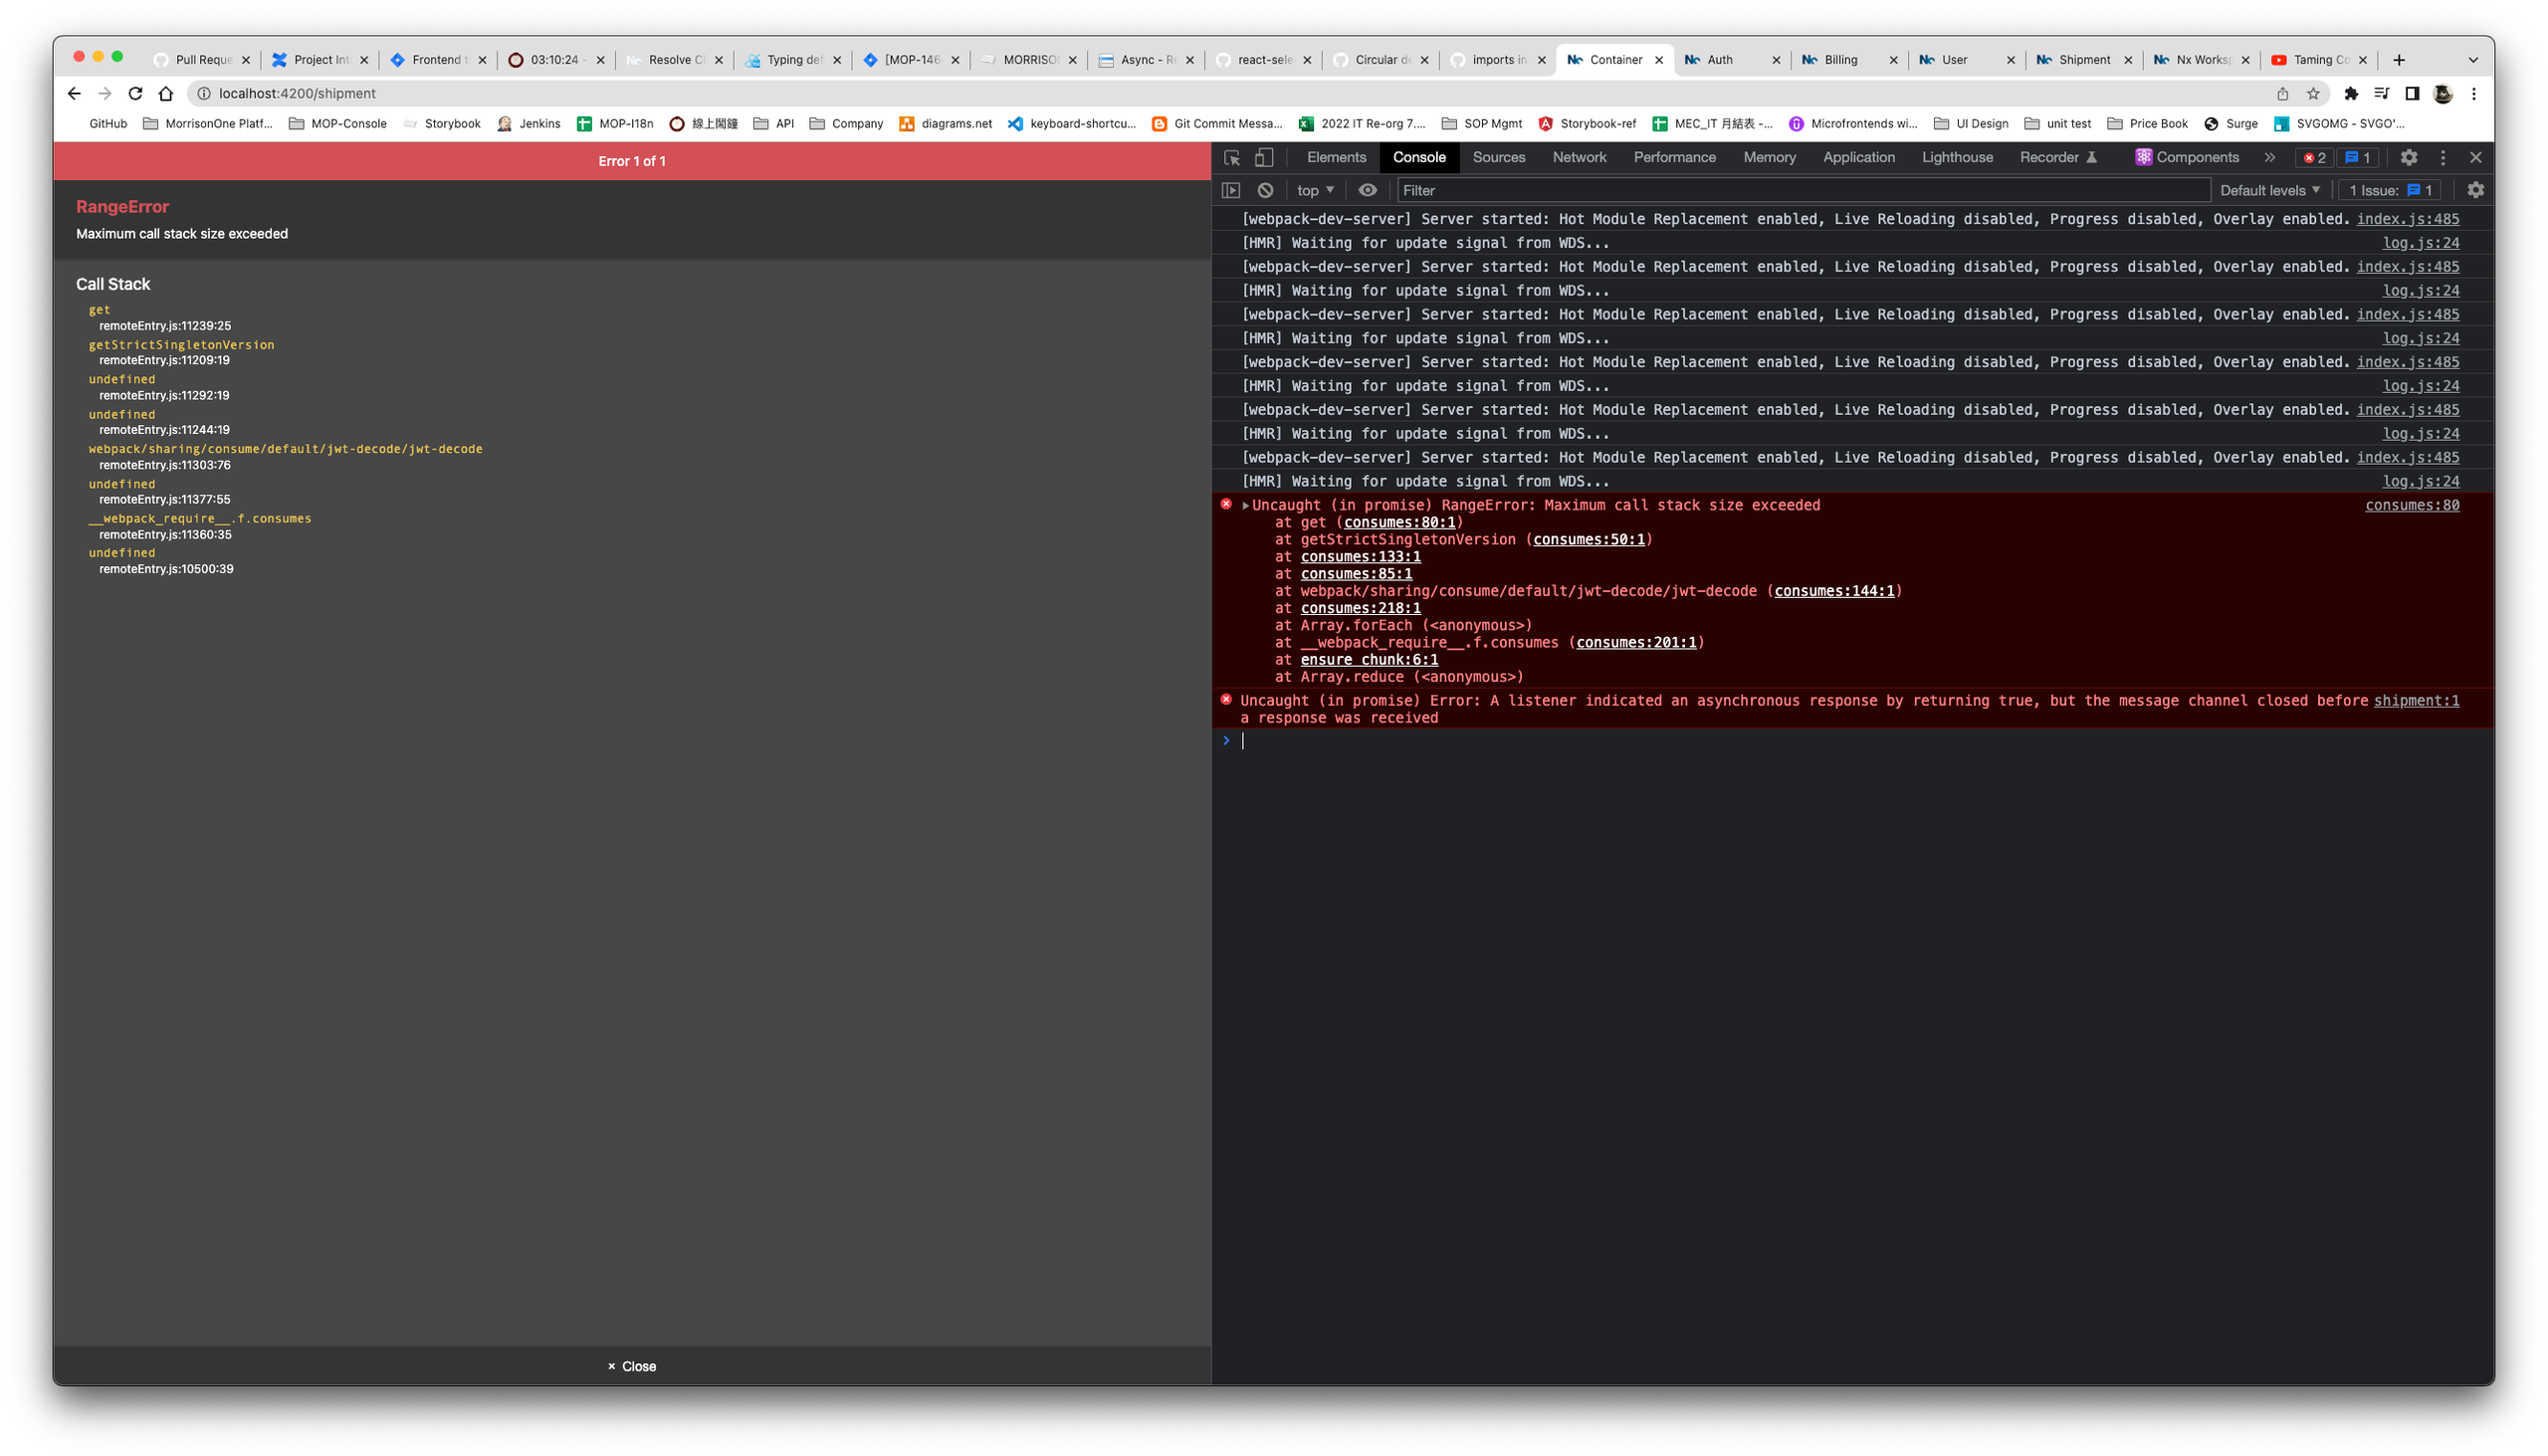Open Default levels dropdown
The height and width of the screenshot is (1456, 2548).
click(2269, 190)
